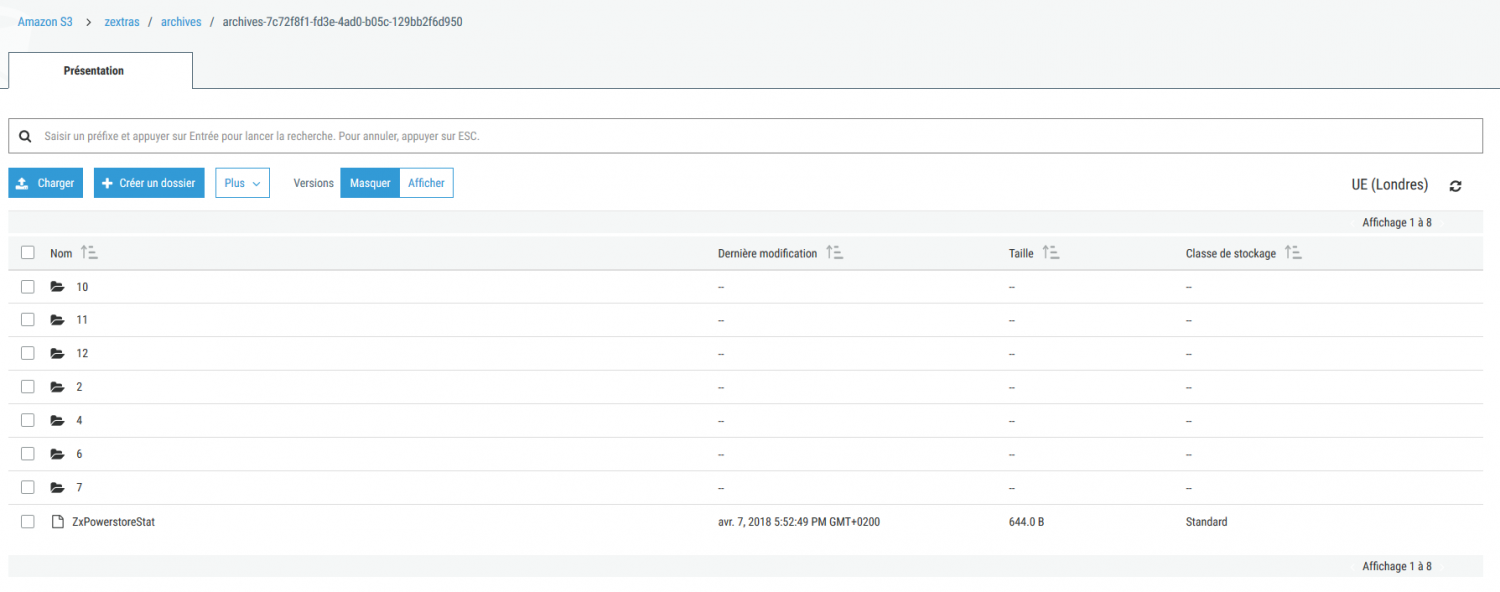1500x592 pixels.
Task: Click the refresh icon next to UE (Londres)
Action: tap(1455, 186)
